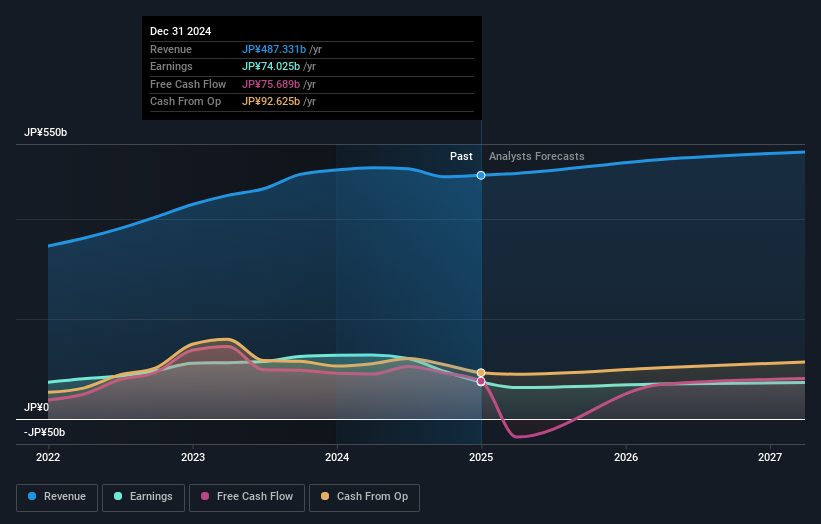Toggle the Free Cash Flow legend button

pyautogui.click(x=247, y=497)
